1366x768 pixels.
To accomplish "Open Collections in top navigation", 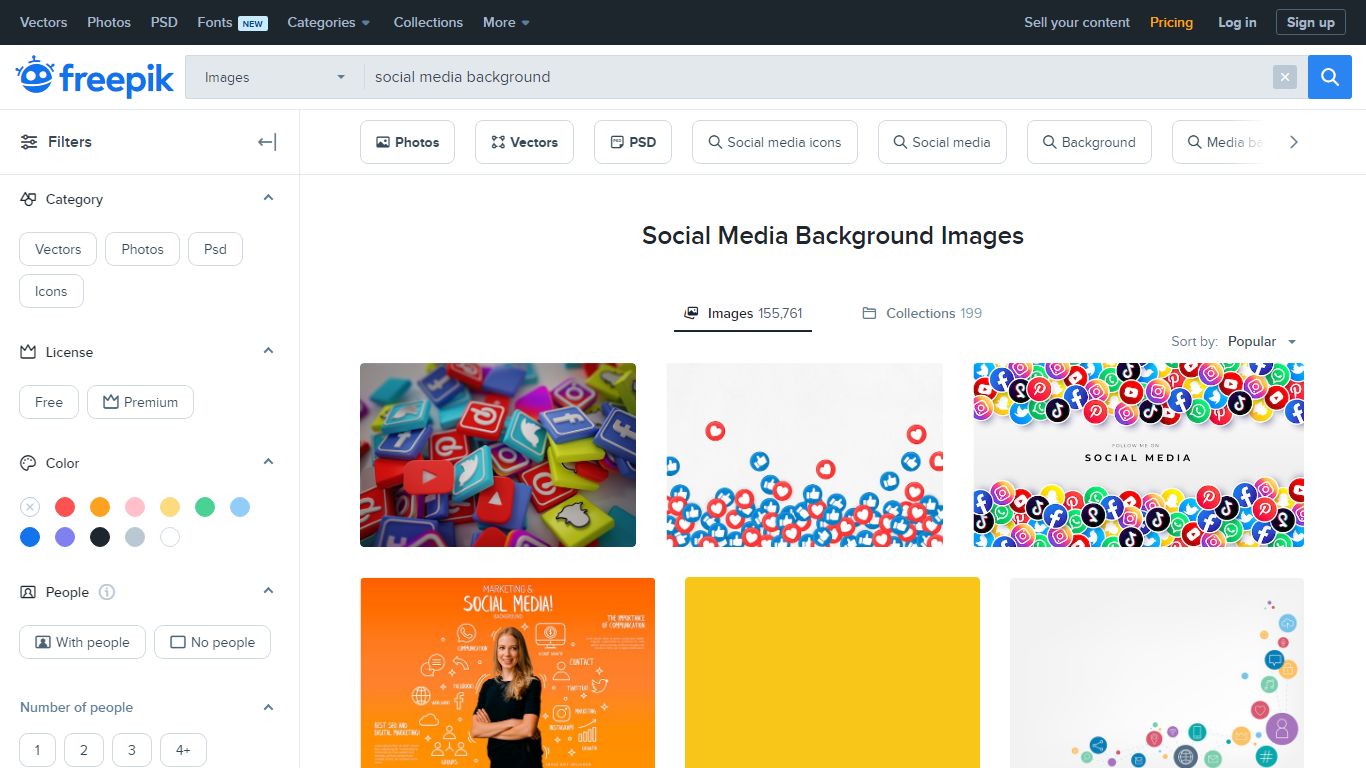I will 428,22.
